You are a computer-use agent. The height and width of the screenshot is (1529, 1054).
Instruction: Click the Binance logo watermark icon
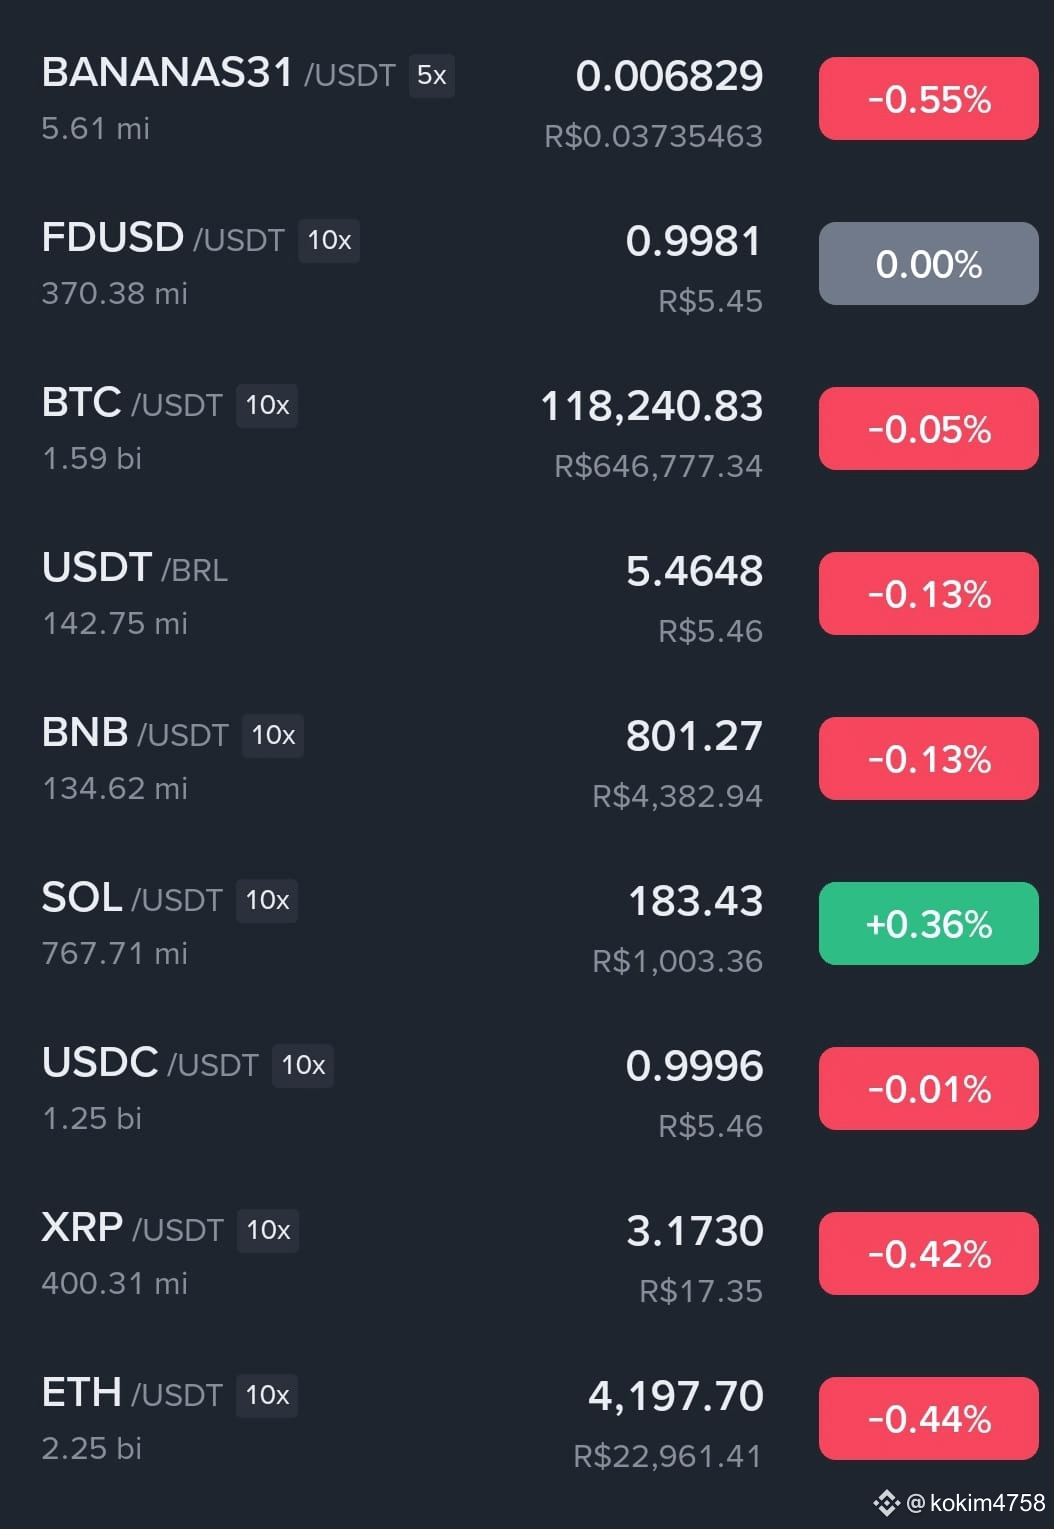pyautogui.click(x=887, y=1503)
